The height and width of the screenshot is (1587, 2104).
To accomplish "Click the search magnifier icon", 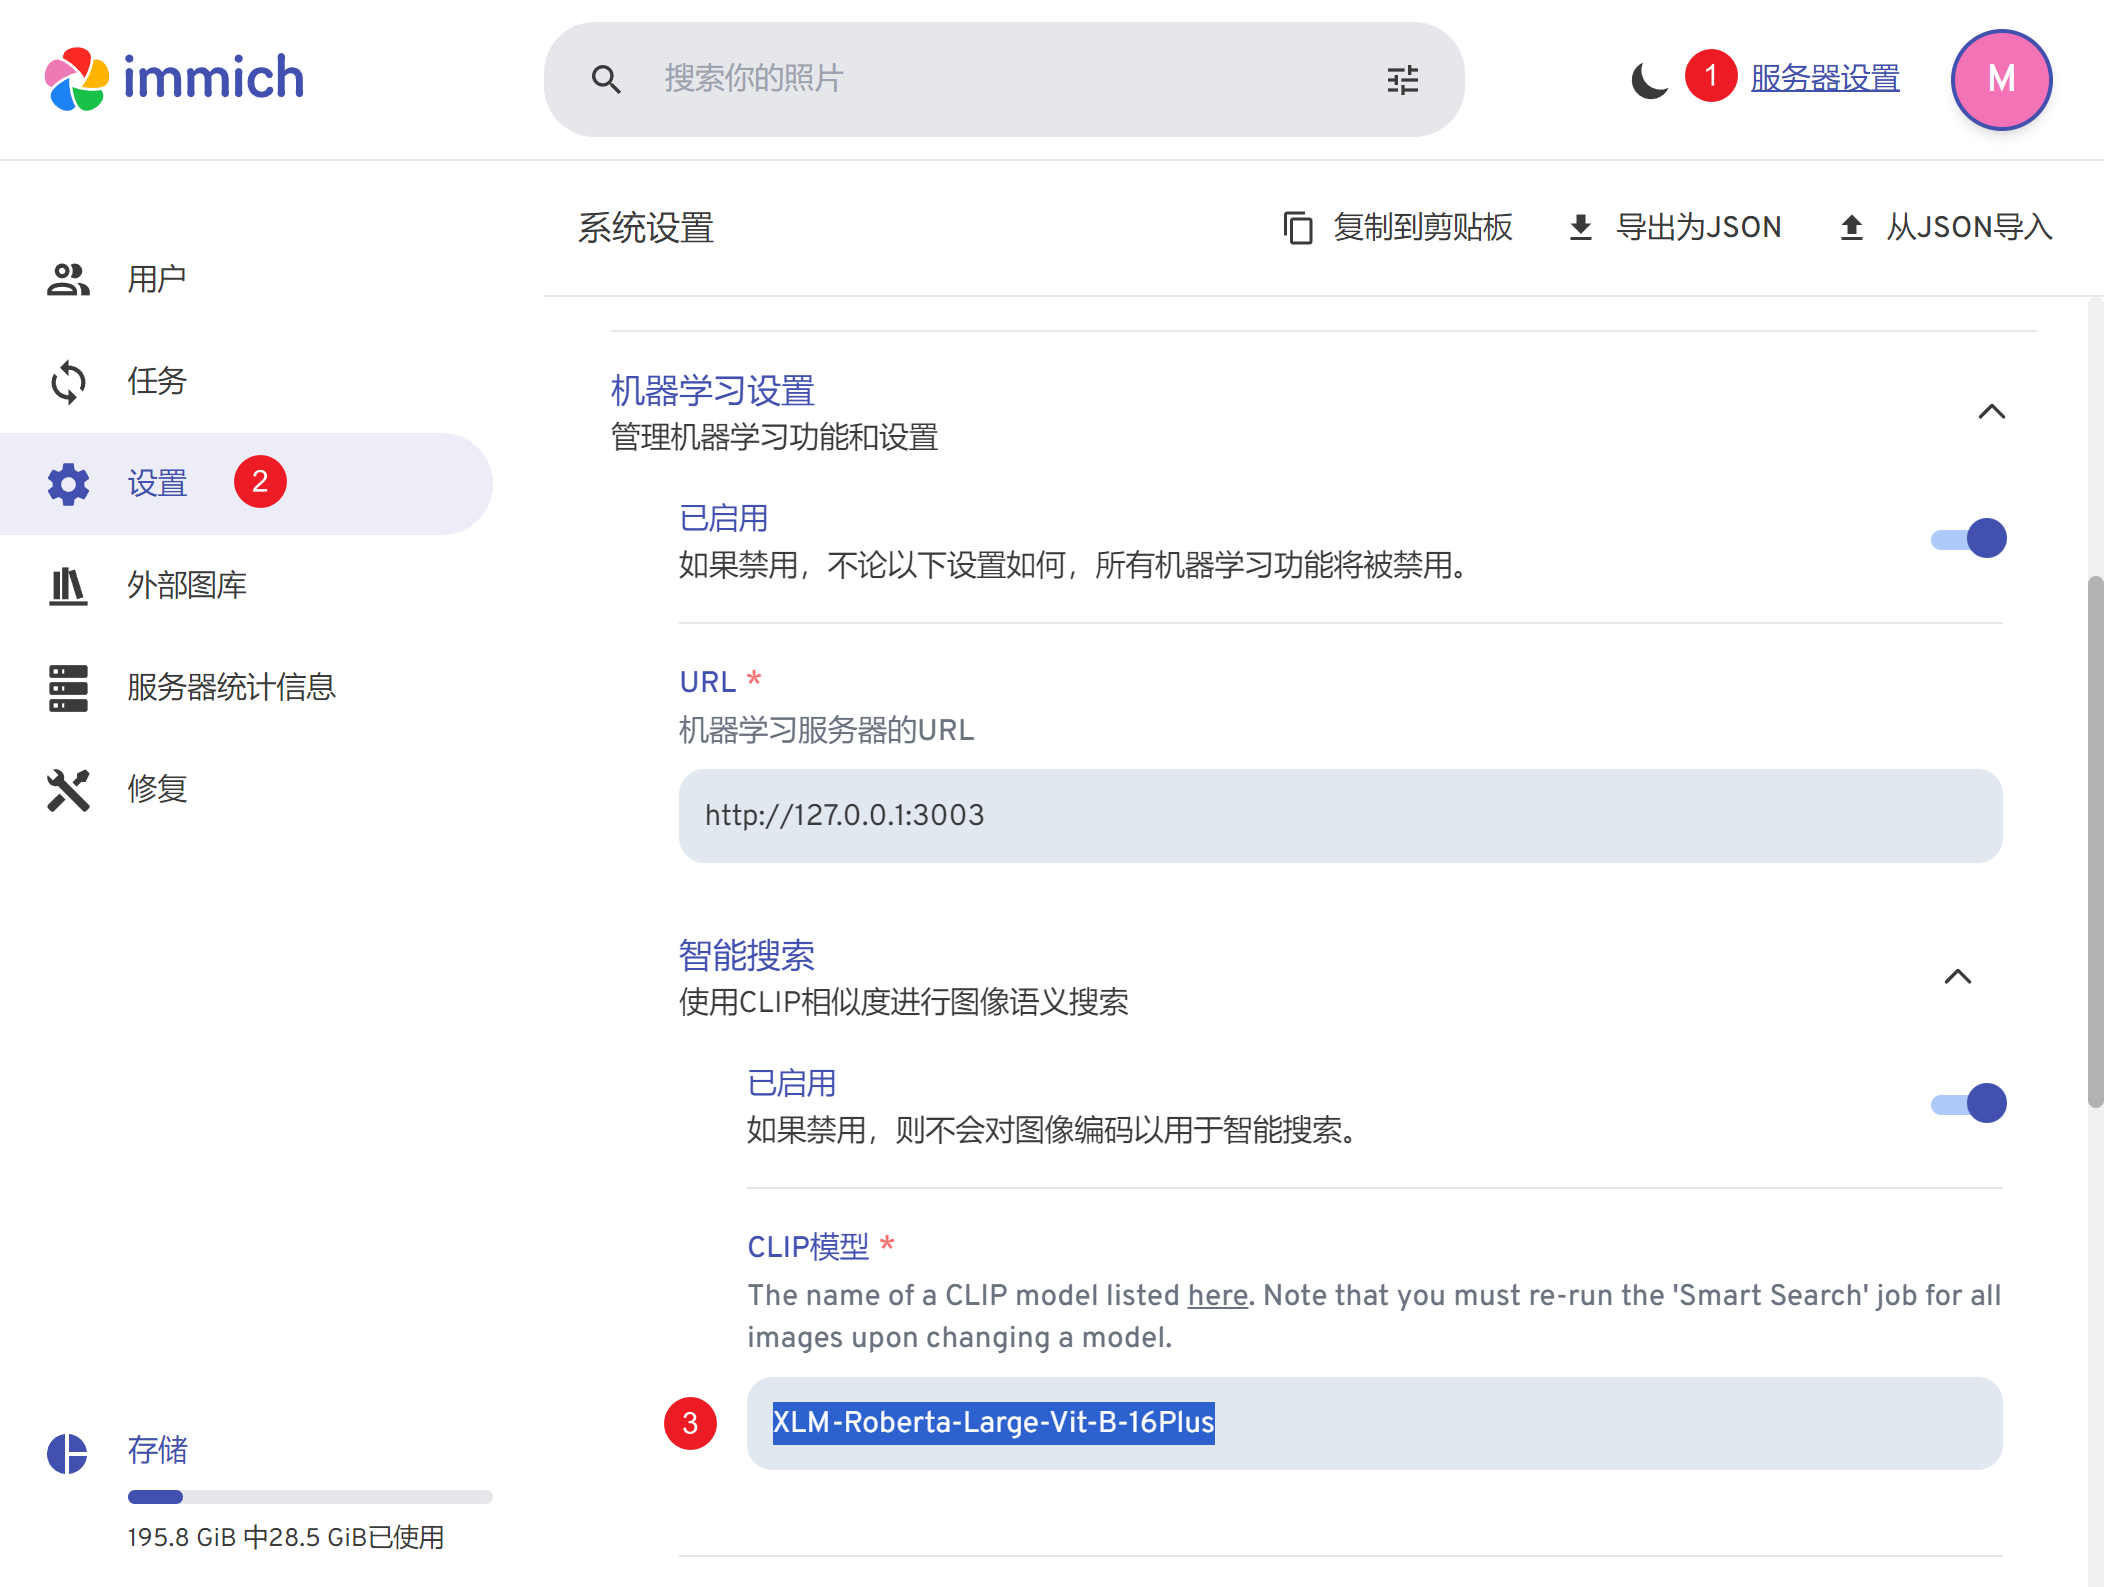I will (606, 79).
